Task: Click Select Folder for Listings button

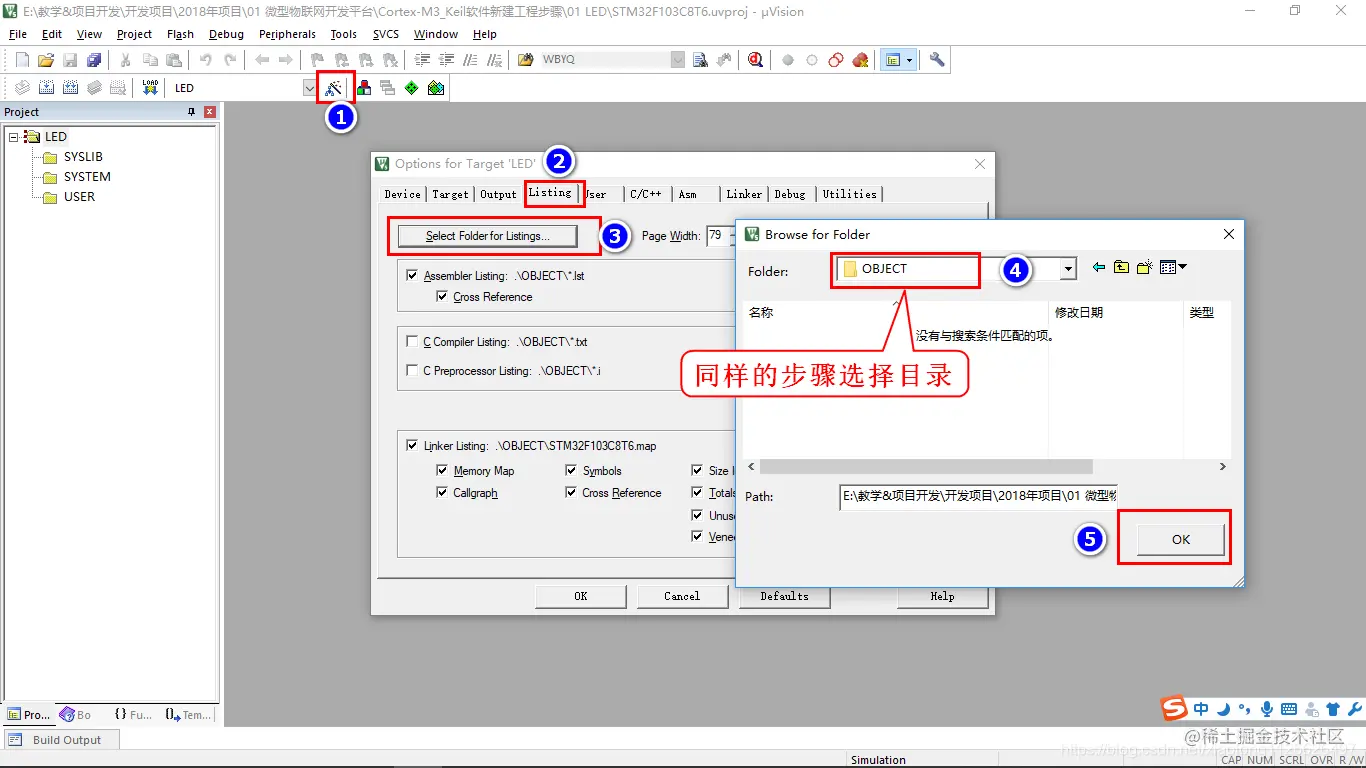Action: click(x=488, y=236)
